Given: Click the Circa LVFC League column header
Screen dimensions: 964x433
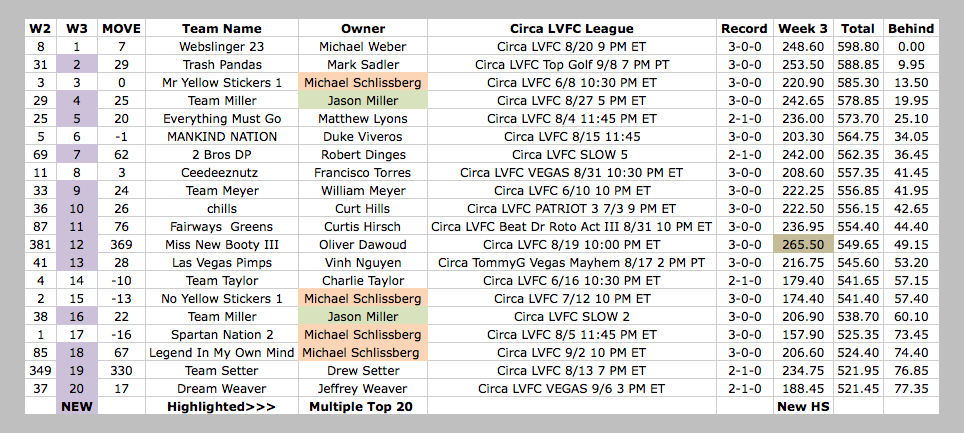Looking at the screenshot, I should [x=572, y=28].
